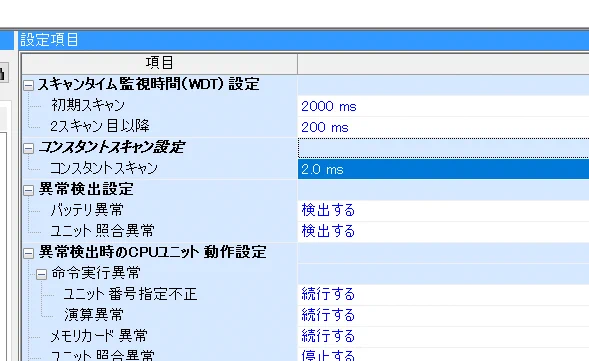Click コンスタントスキャン設定 heading text
This screenshot has width=589, height=361.
pyautogui.click(x=112, y=147)
